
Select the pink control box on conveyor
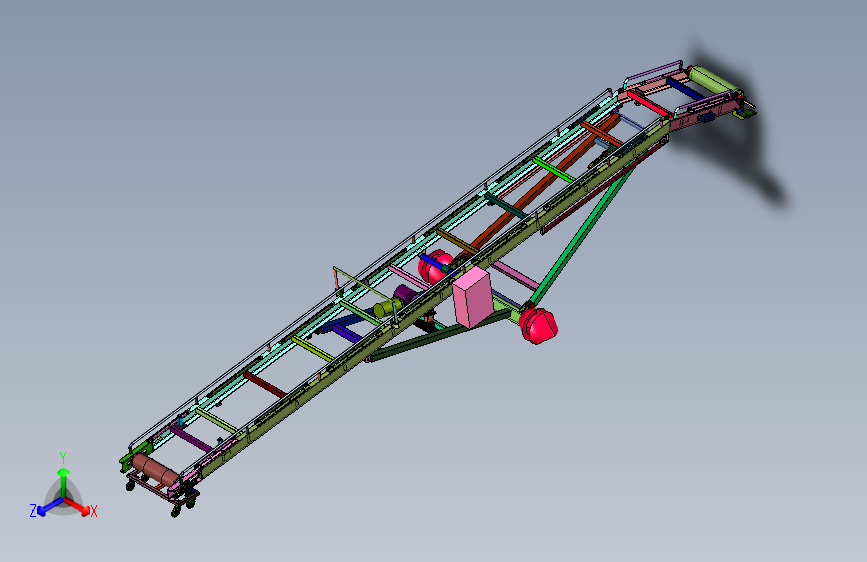coord(473,298)
